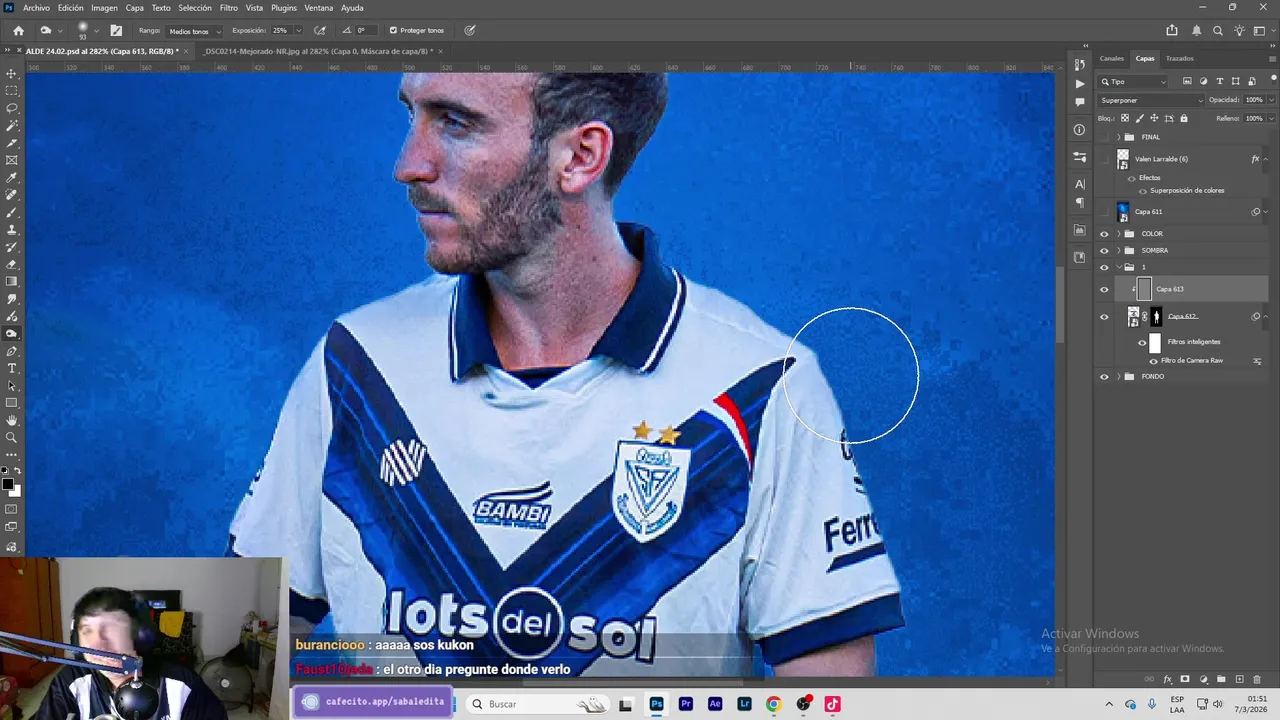1280x720 pixels.
Task: Open the Opacidad slider dropdown
Action: point(1271,100)
